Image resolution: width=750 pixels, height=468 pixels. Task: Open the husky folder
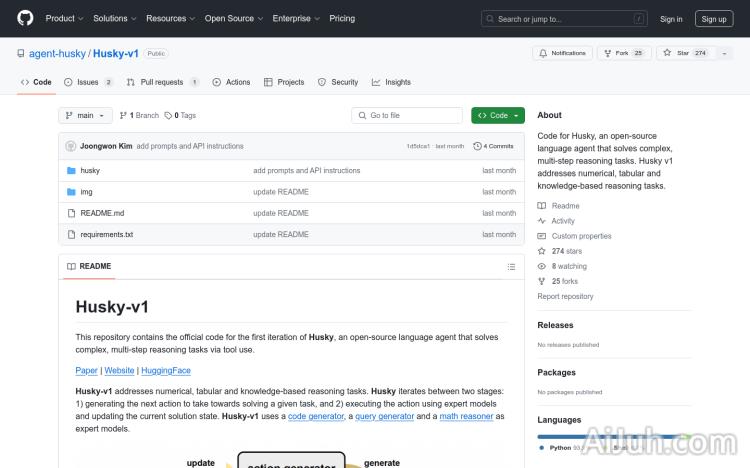pos(90,171)
